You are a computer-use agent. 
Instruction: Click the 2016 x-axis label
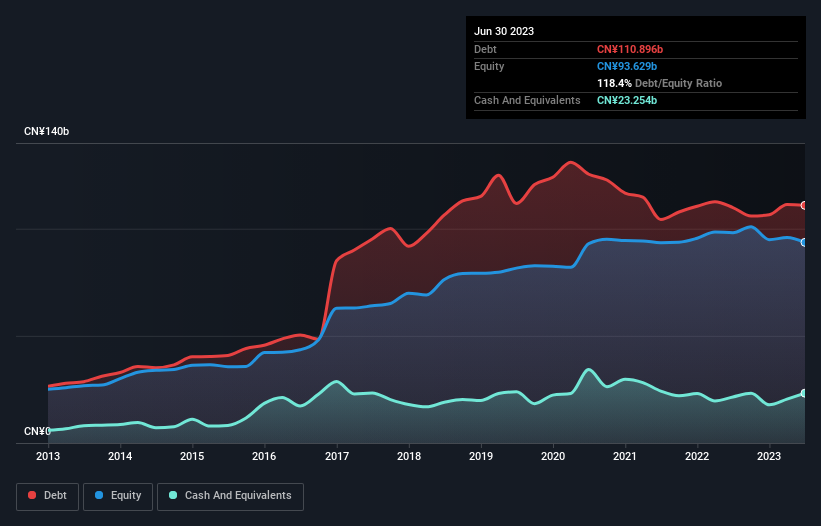tap(264, 456)
